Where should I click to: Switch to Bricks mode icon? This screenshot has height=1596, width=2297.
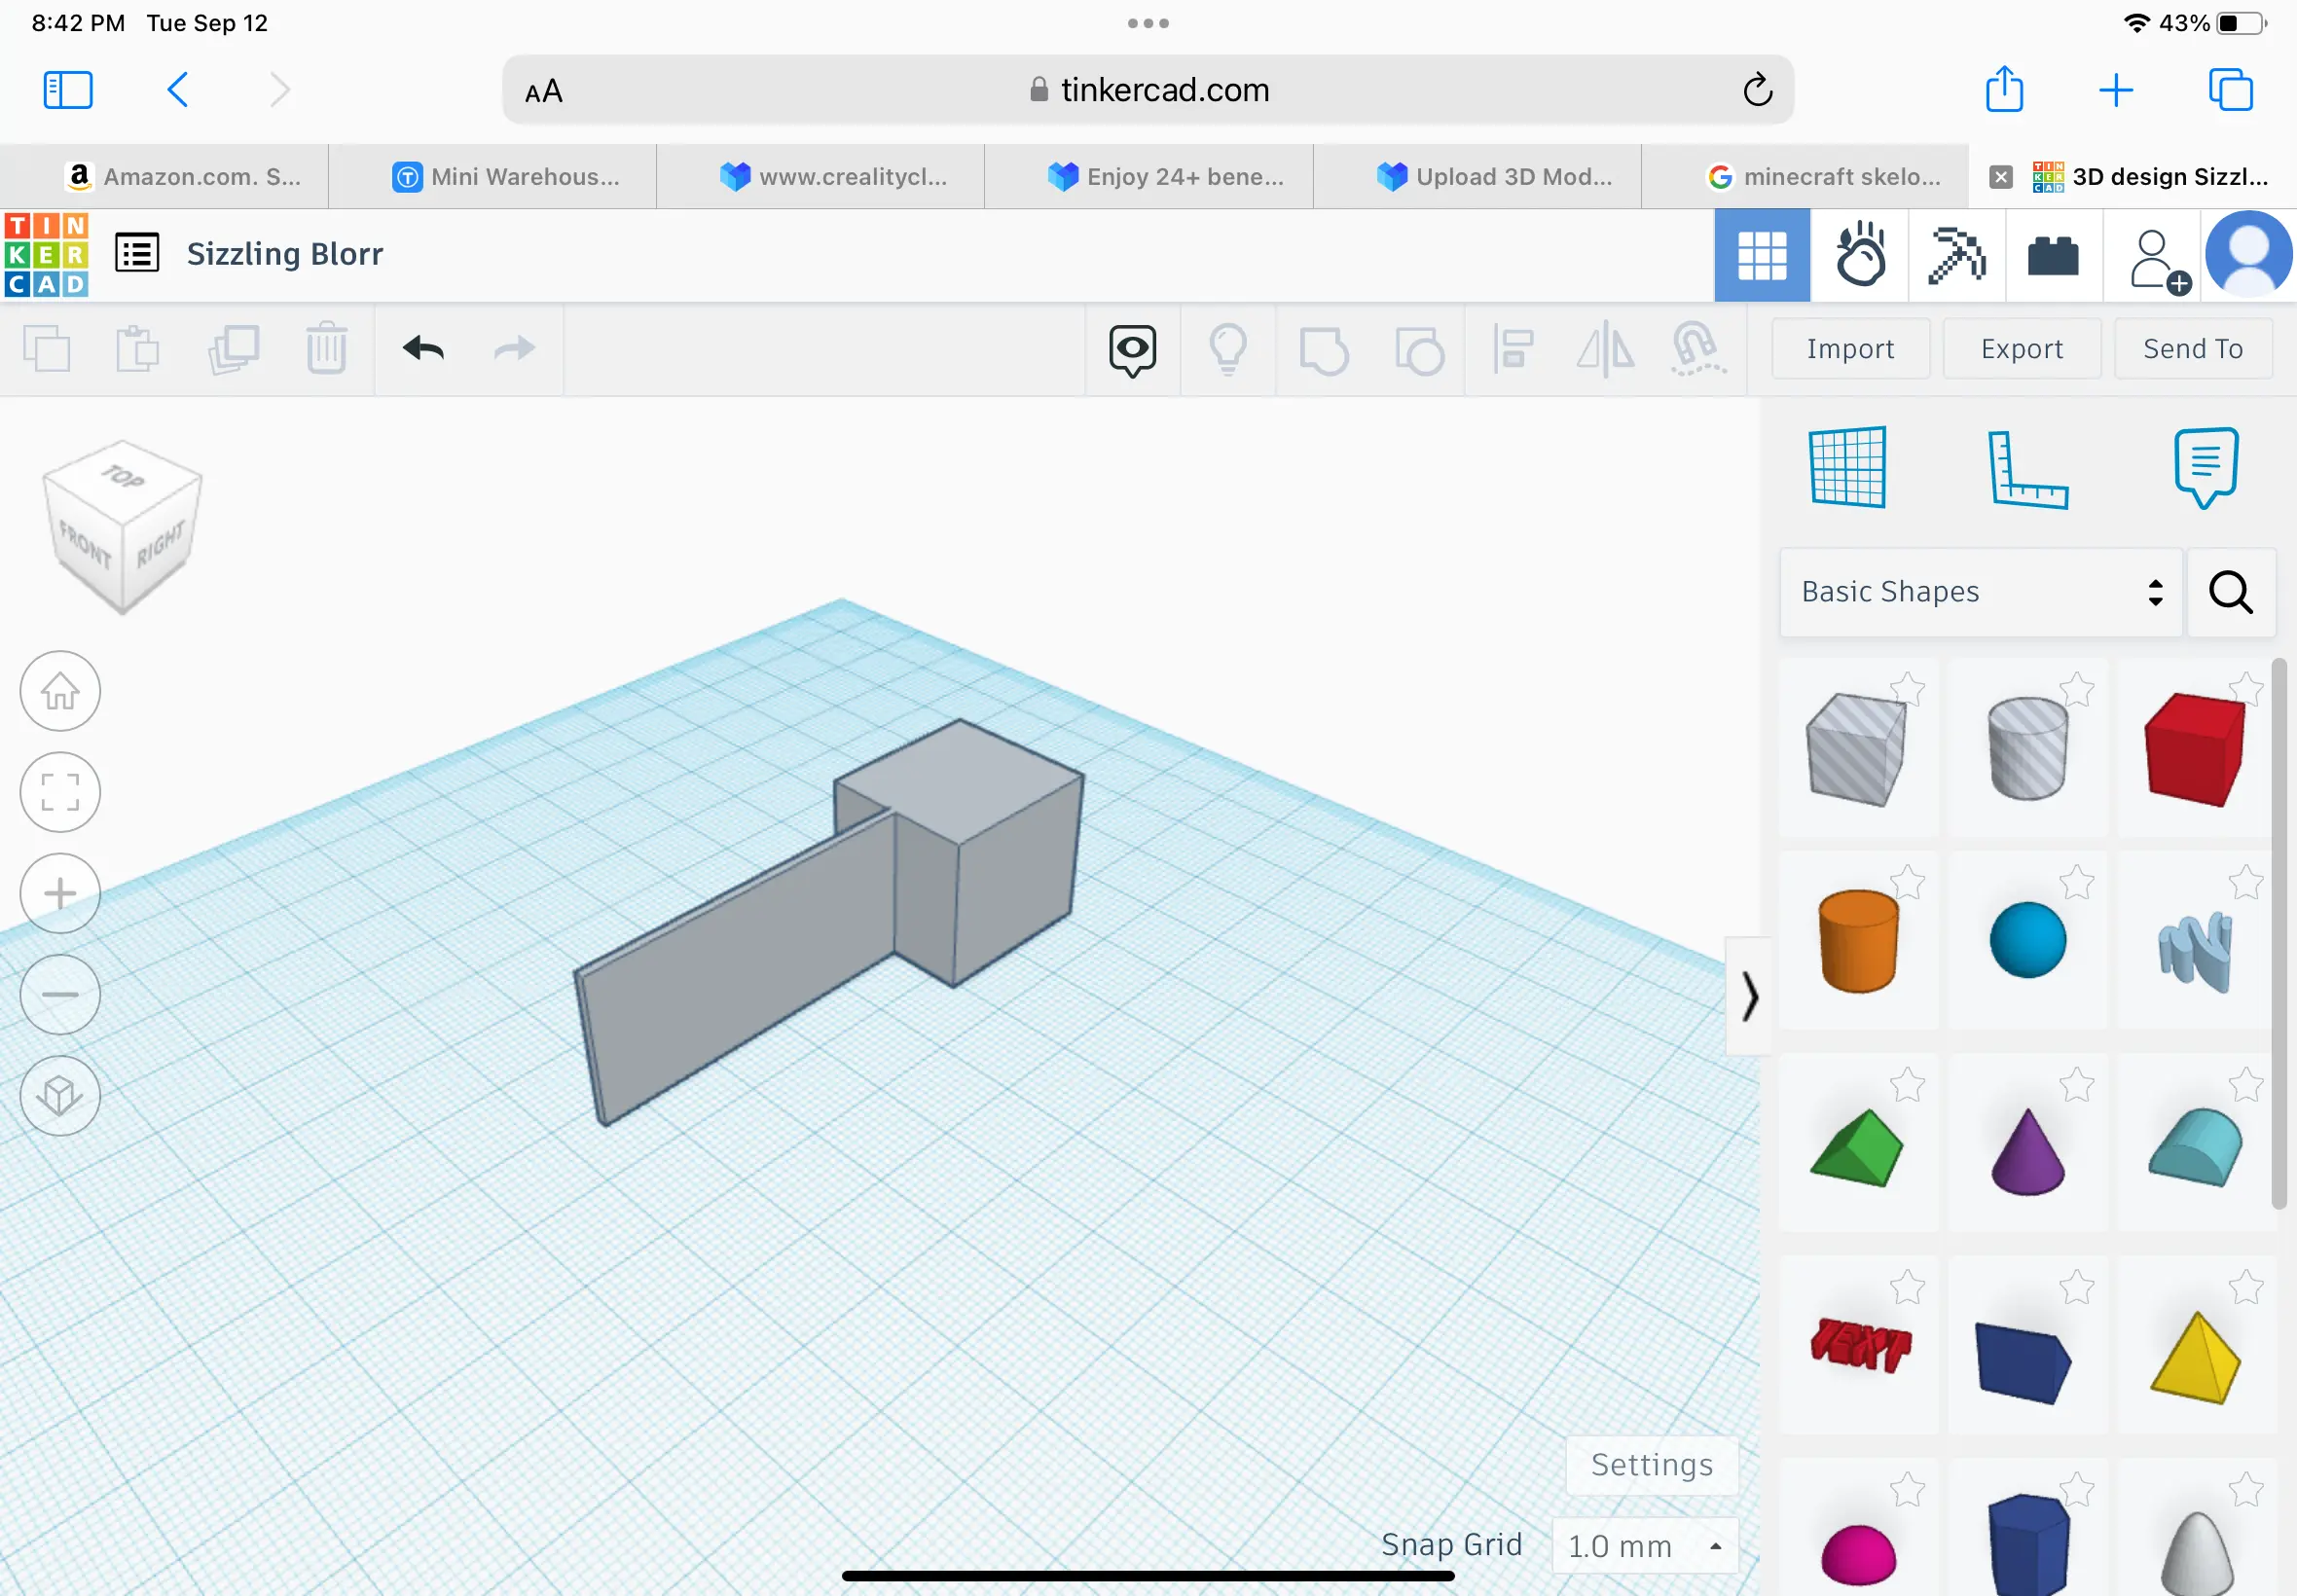2053,256
